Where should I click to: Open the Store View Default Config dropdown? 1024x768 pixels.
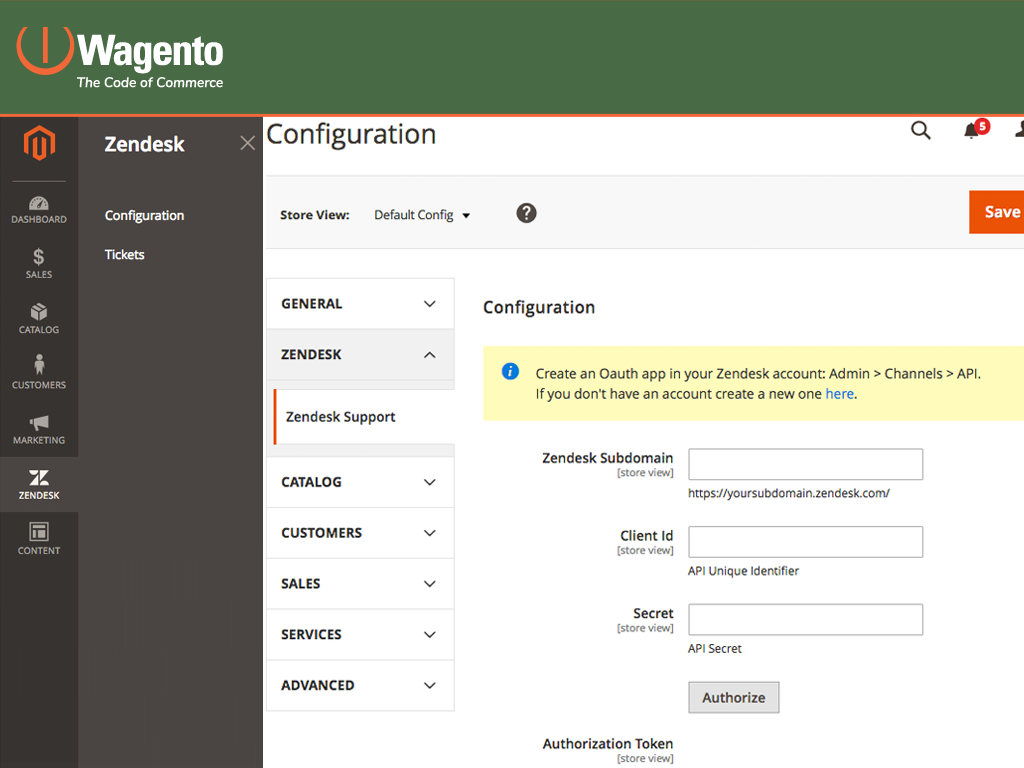[x=422, y=215]
